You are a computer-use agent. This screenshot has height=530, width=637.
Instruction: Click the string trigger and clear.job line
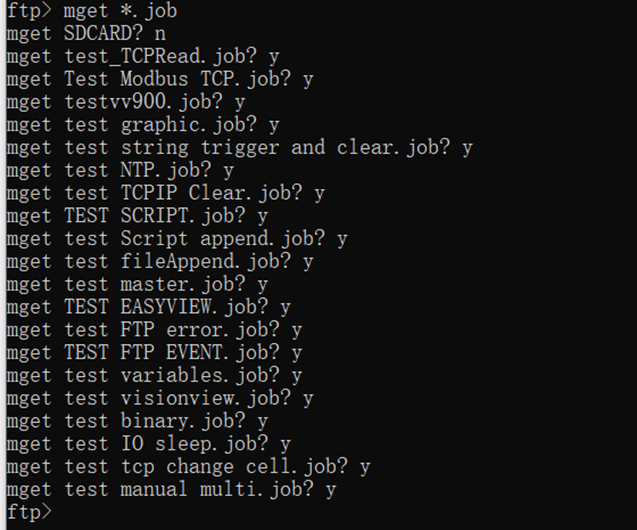tap(238, 148)
